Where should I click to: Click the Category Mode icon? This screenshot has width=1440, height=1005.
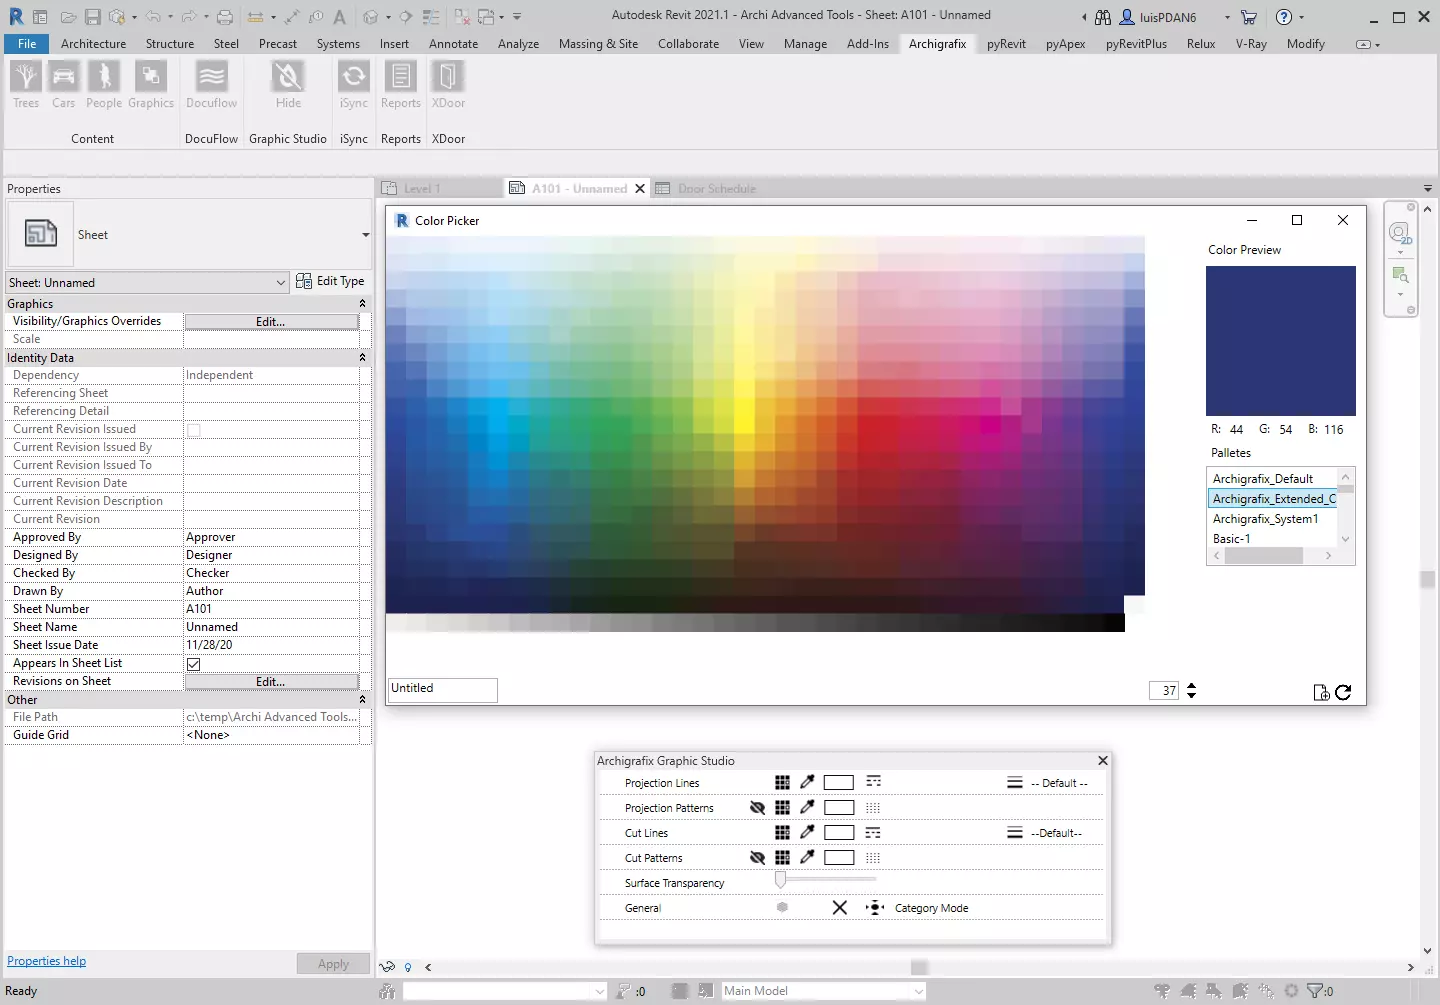pos(875,908)
